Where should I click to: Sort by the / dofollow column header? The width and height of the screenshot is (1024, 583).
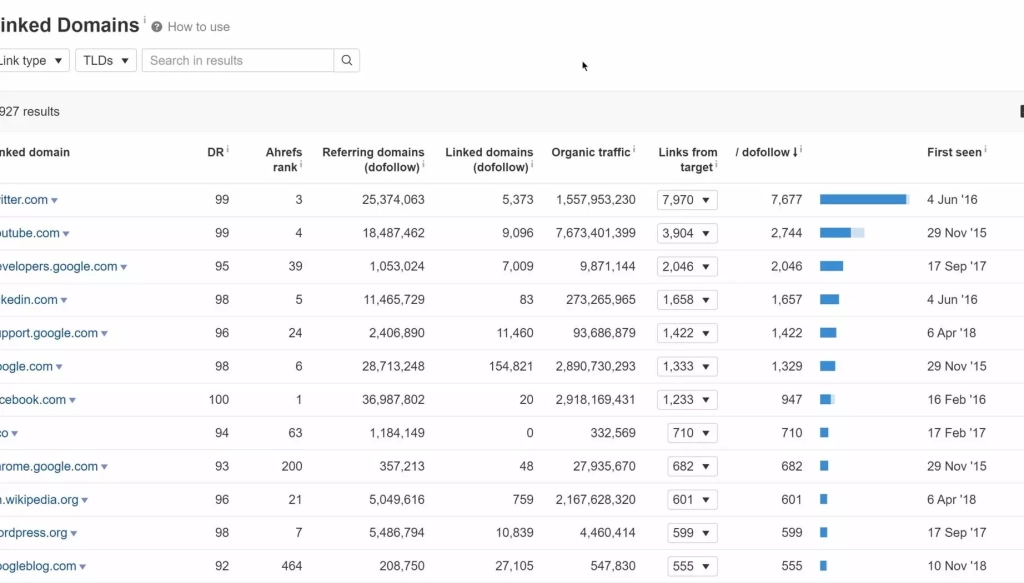766,152
